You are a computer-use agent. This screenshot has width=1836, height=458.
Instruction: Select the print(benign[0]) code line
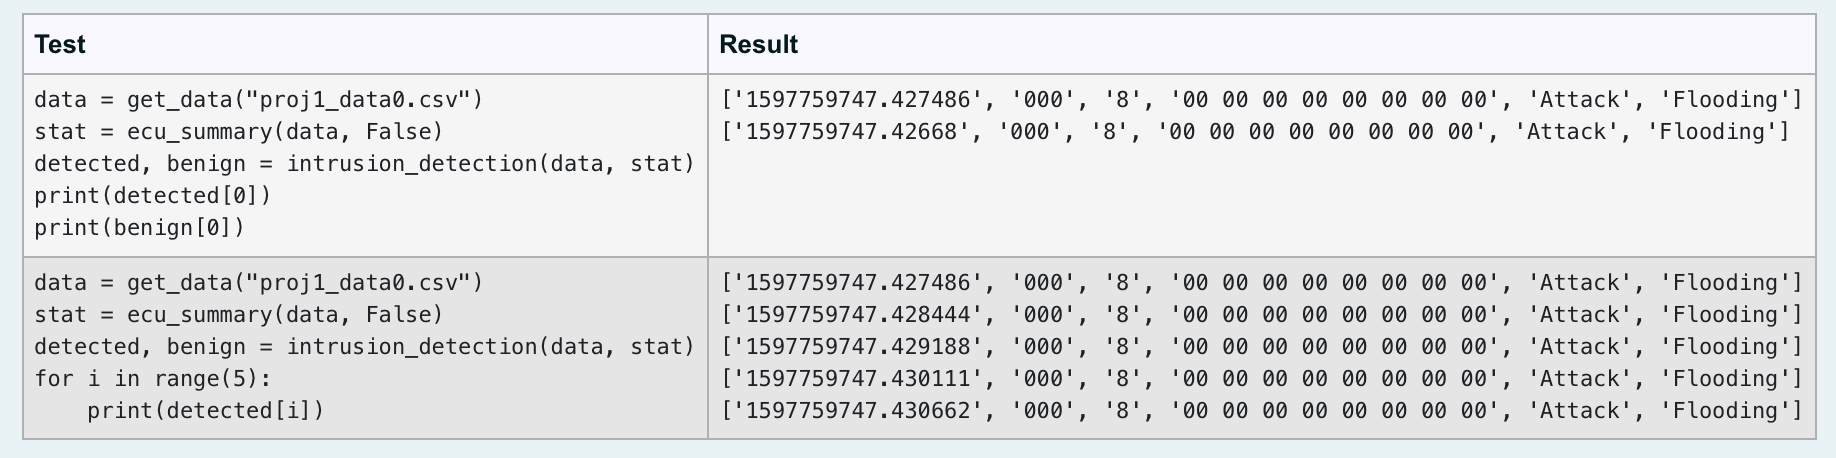point(139,228)
